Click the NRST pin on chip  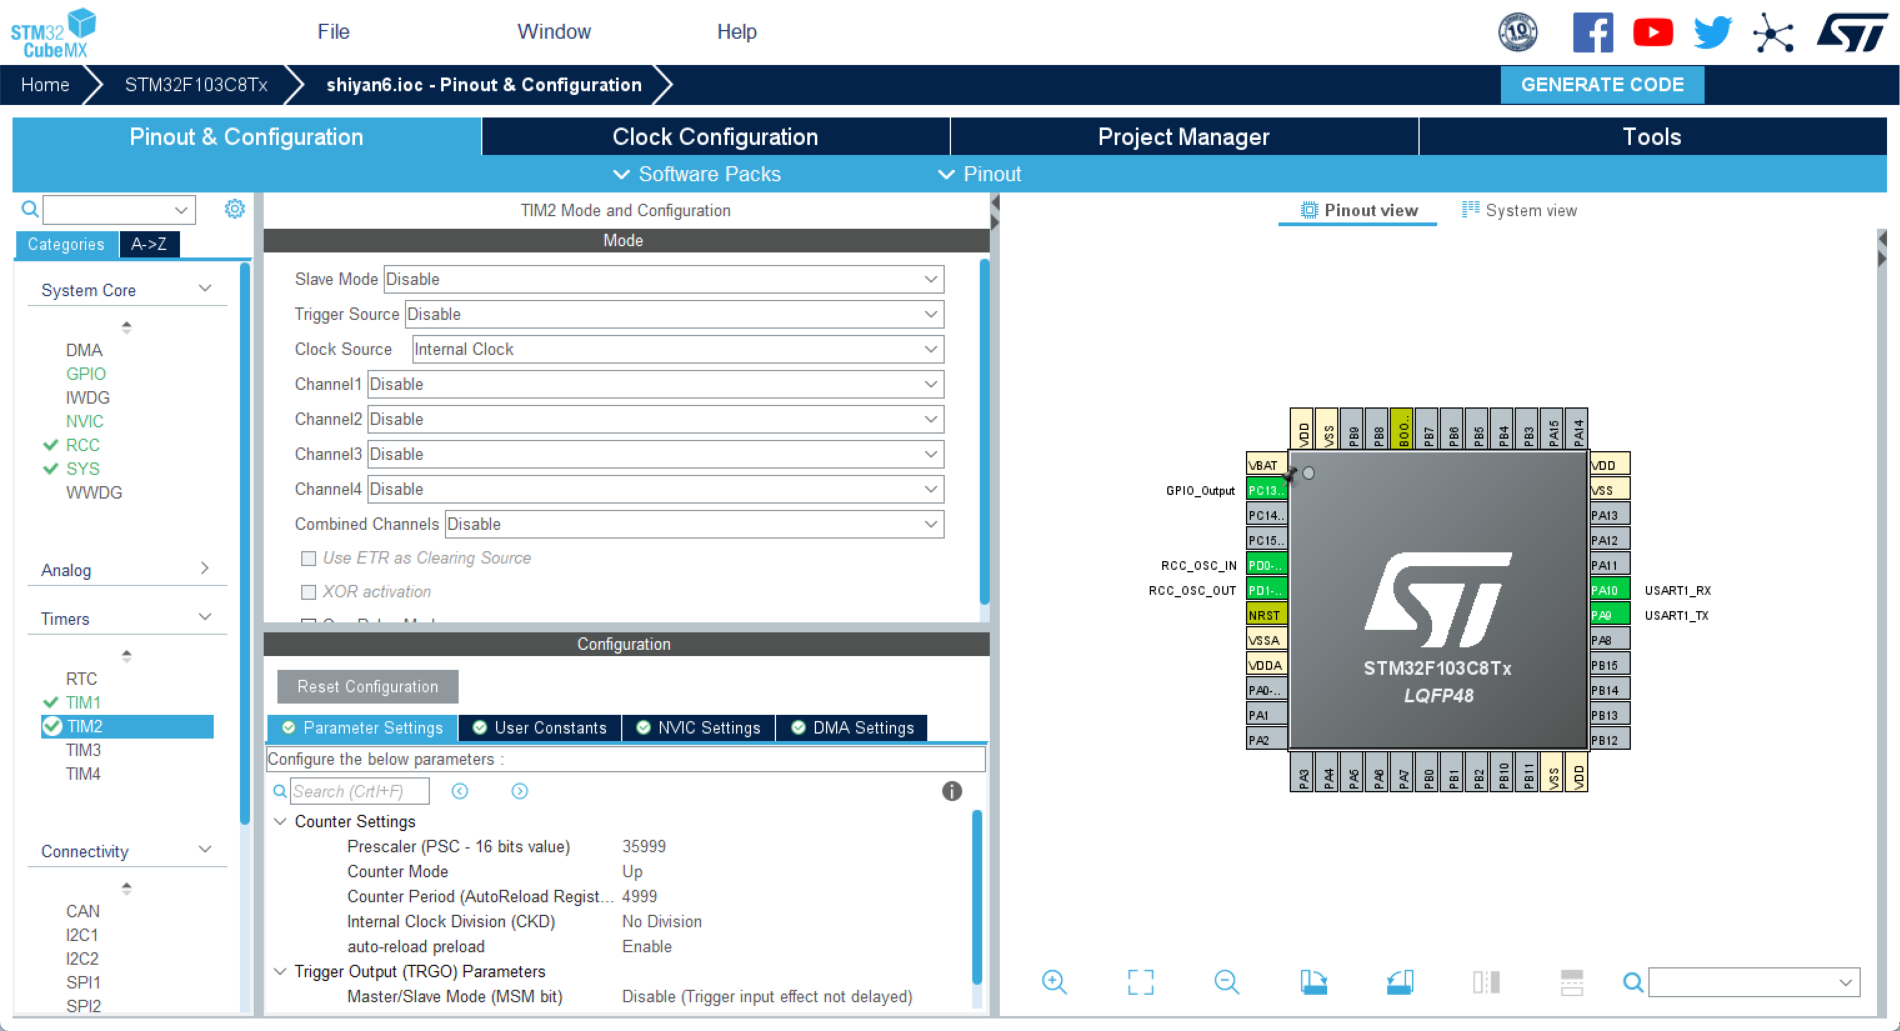[x=1266, y=615]
